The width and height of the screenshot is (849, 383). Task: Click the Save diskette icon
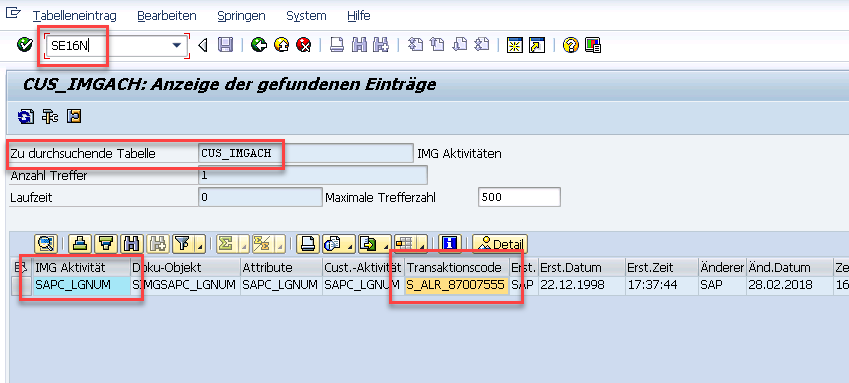(x=225, y=45)
